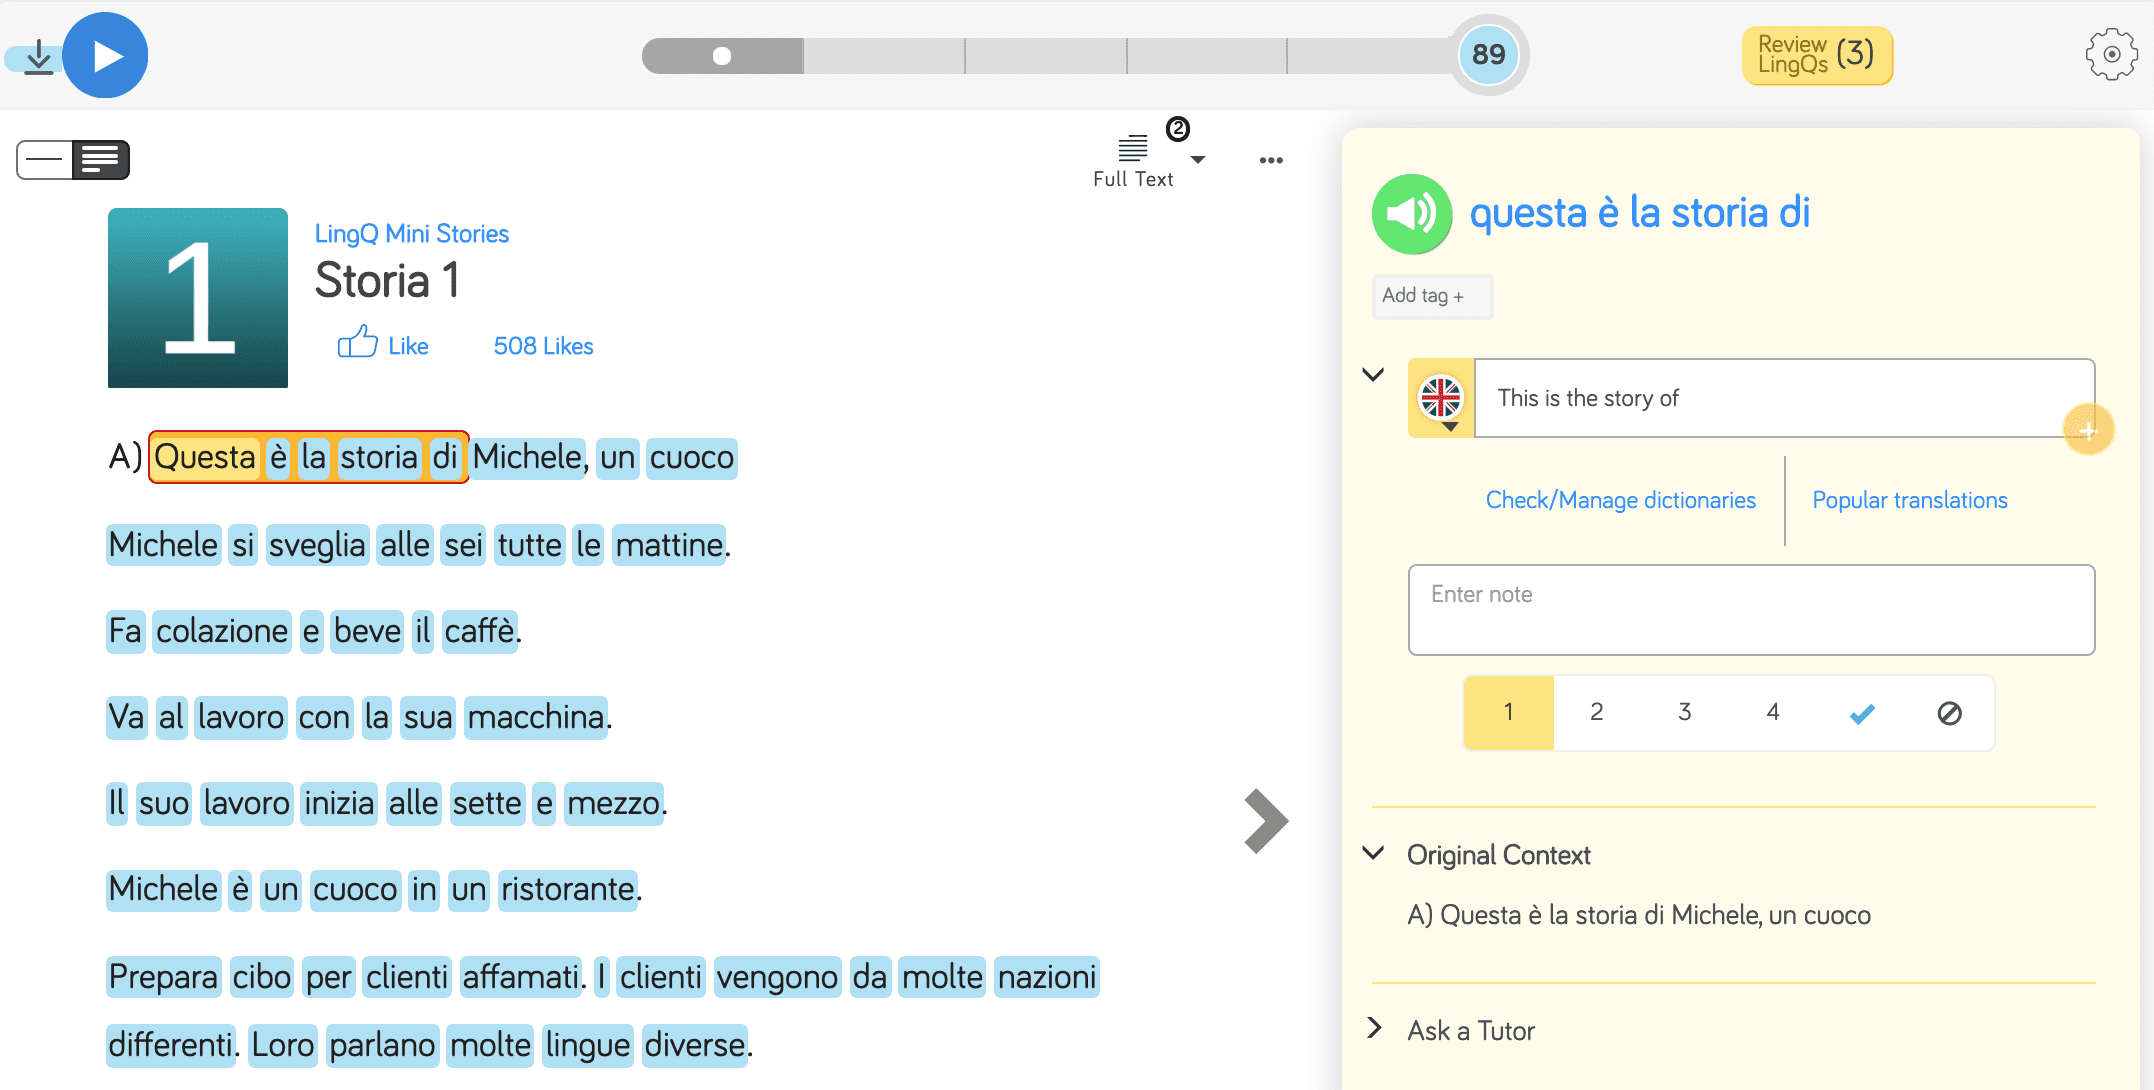Mark the phrase as known with checkmark
Screen dimensions: 2154x1090
pos(1861,713)
